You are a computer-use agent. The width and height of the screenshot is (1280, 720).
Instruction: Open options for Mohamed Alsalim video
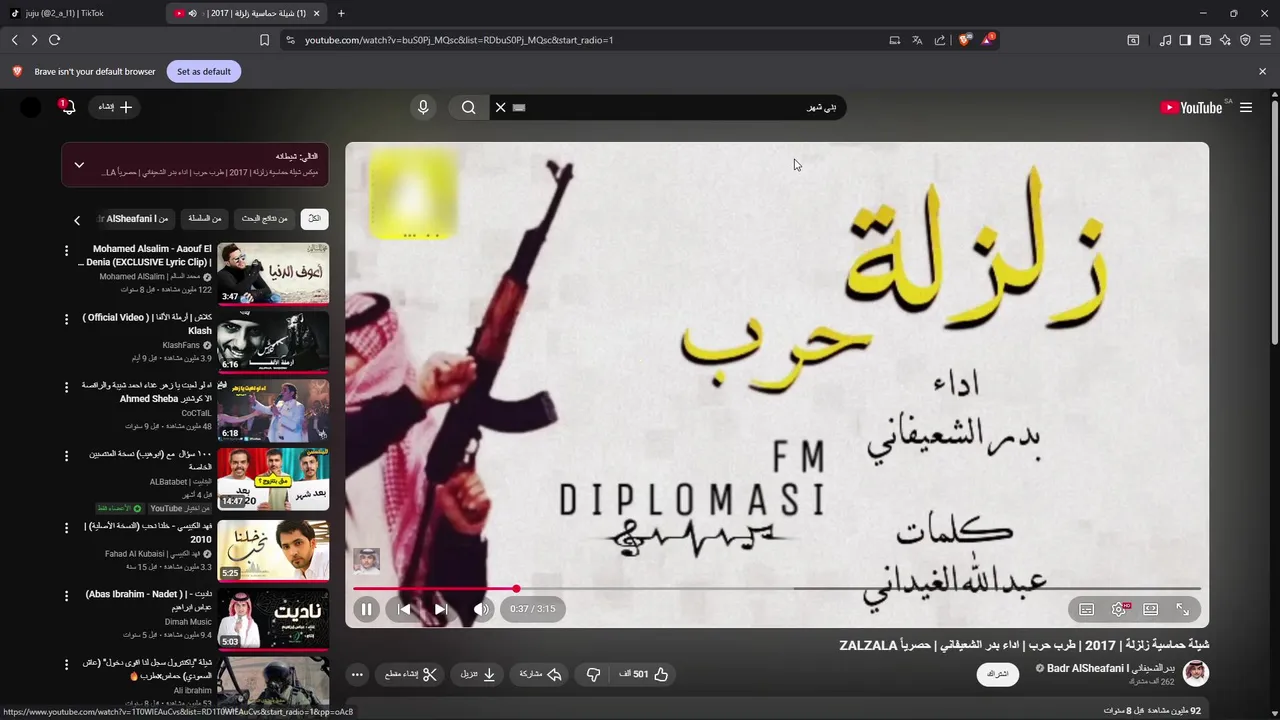pyautogui.click(x=67, y=251)
